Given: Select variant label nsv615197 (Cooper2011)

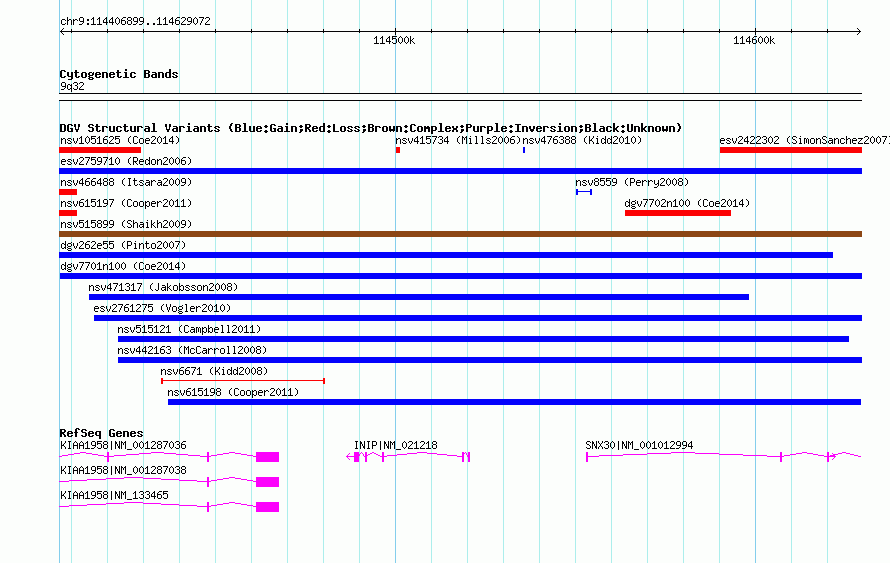Looking at the screenshot, I should point(126,203).
